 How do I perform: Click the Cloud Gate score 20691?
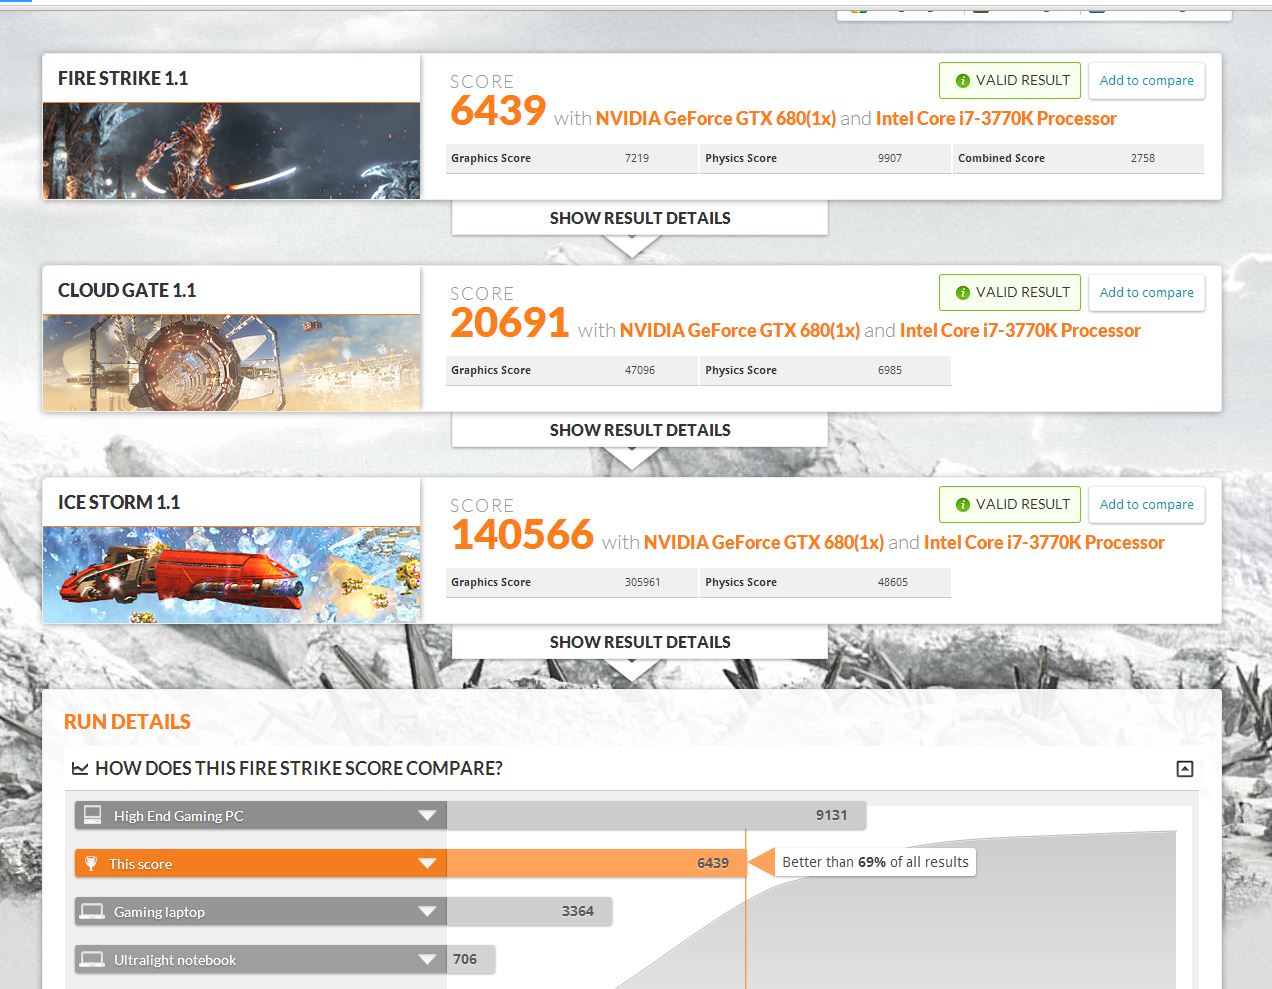tap(510, 322)
